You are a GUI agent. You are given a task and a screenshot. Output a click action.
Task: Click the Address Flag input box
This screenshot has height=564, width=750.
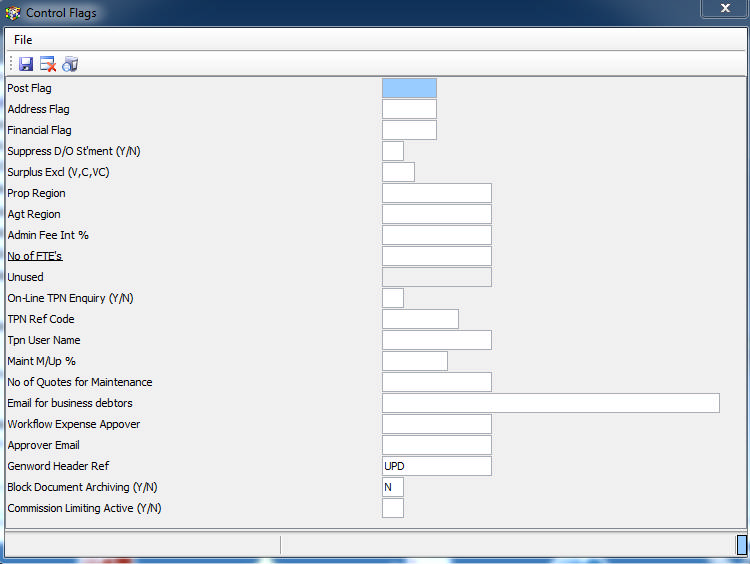[409, 109]
